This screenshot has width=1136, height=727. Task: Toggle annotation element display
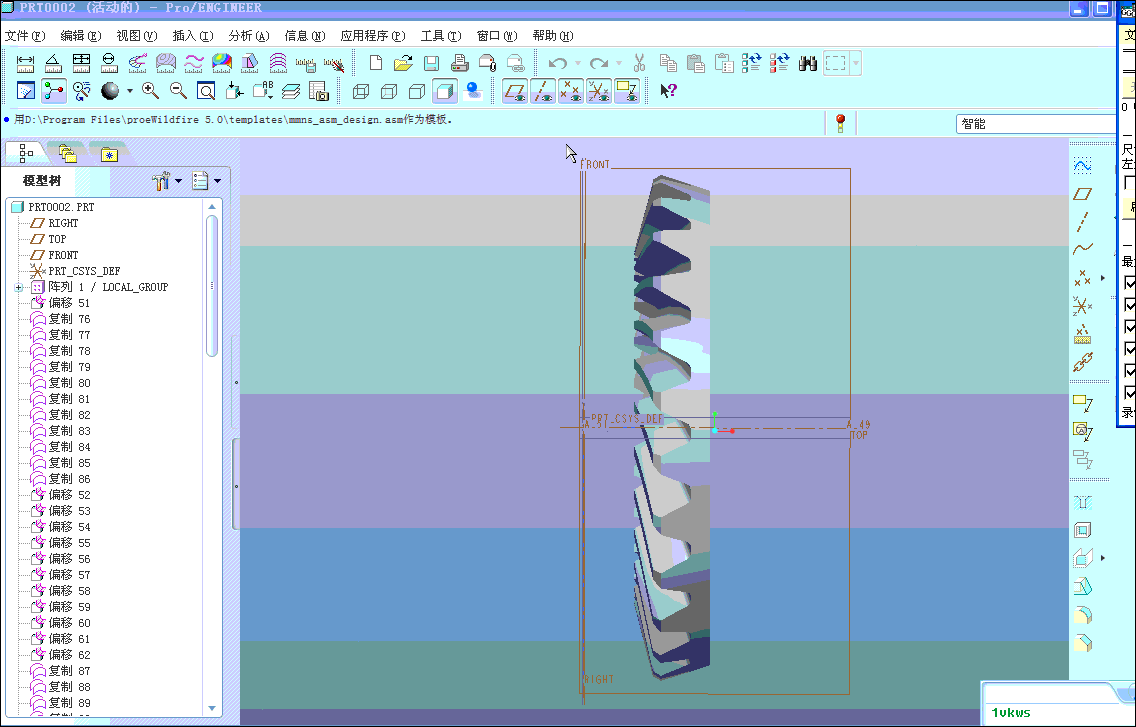[x=627, y=91]
